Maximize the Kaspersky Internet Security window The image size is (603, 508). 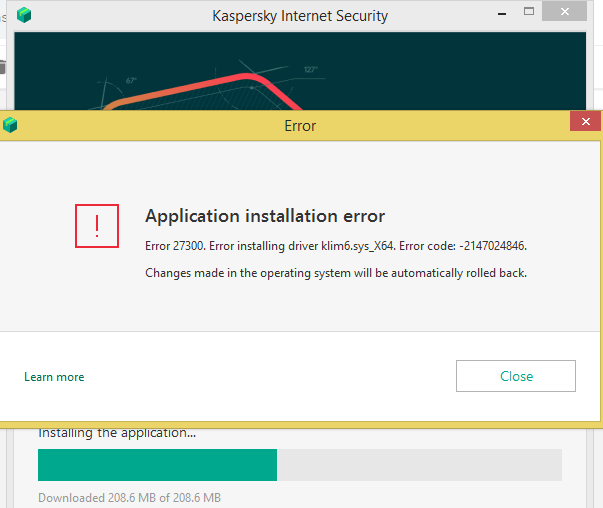click(529, 12)
